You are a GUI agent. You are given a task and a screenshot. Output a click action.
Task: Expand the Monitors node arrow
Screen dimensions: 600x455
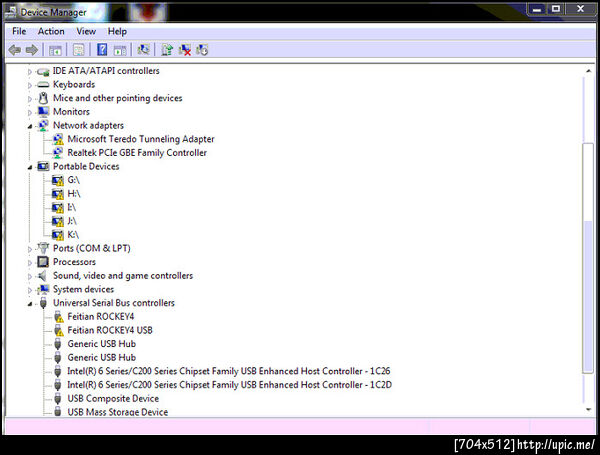pos(29,113)
